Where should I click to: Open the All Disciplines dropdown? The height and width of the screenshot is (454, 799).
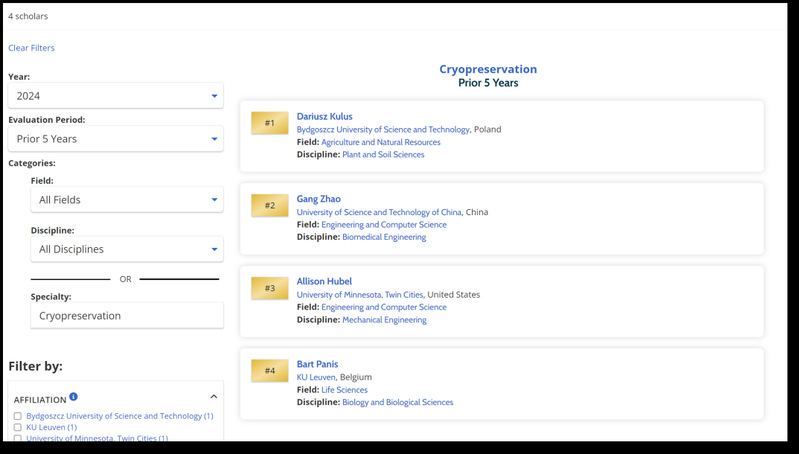pos(127,249)
